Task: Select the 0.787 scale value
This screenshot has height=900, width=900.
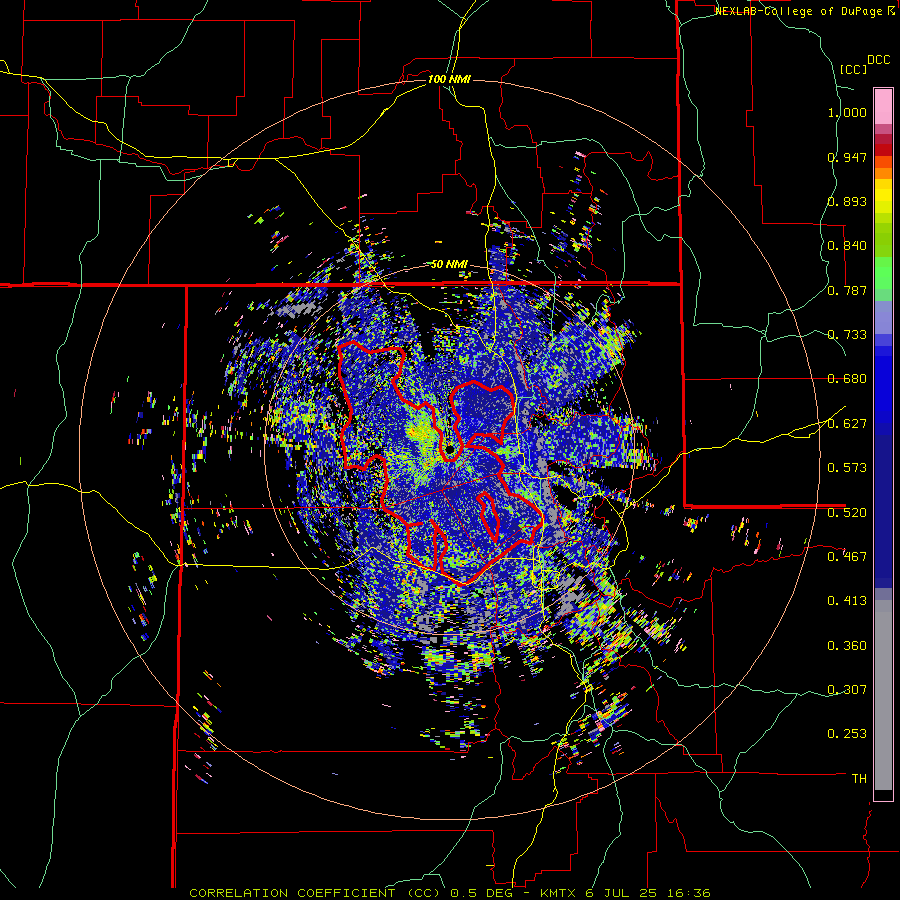Action: 847,290
